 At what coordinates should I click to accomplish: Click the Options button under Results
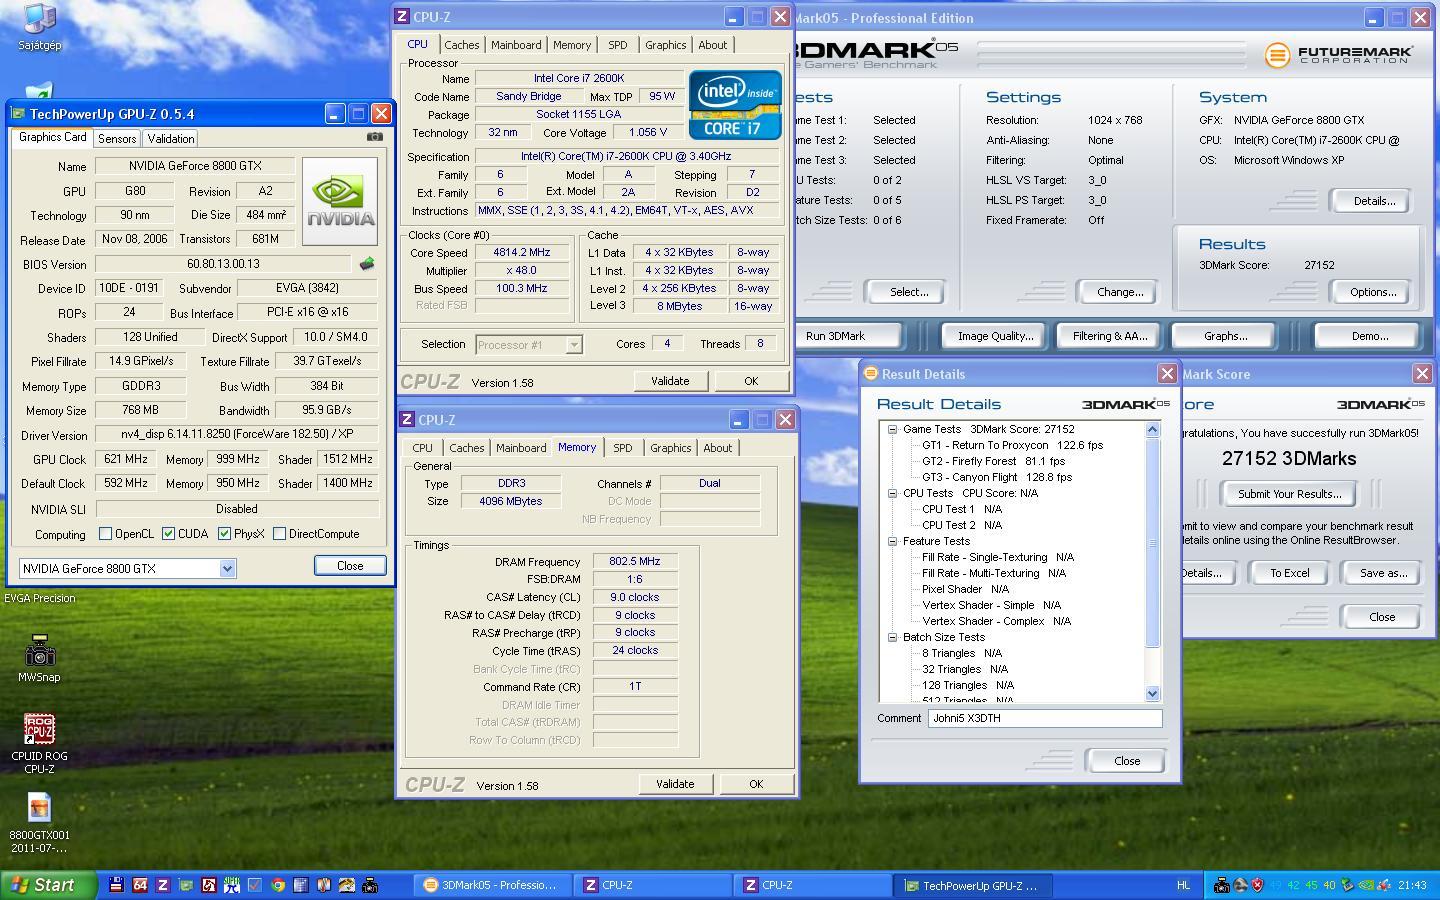(x=1373, y=292)
